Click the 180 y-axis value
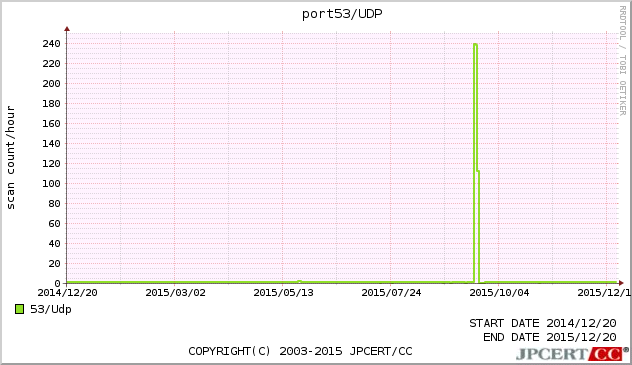This screenshot has height=365, width=632. click(52, 104)
